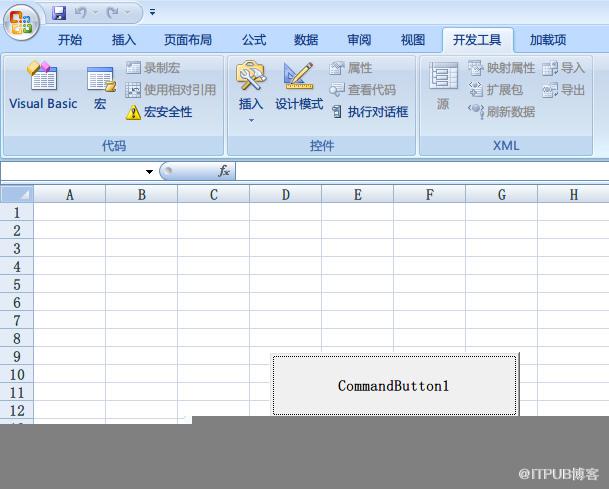Select column D header
Viewport: 609px width, 489px height.
285,194
